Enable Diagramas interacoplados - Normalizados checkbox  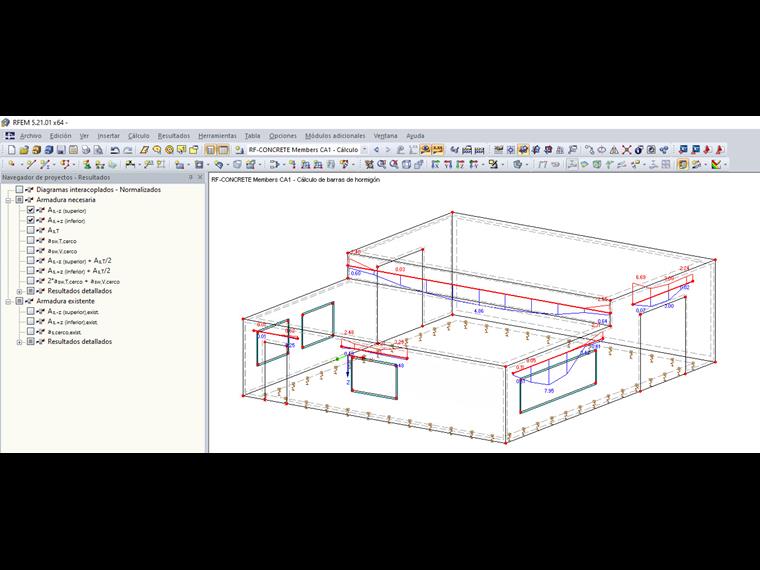(x=19, y=190)
